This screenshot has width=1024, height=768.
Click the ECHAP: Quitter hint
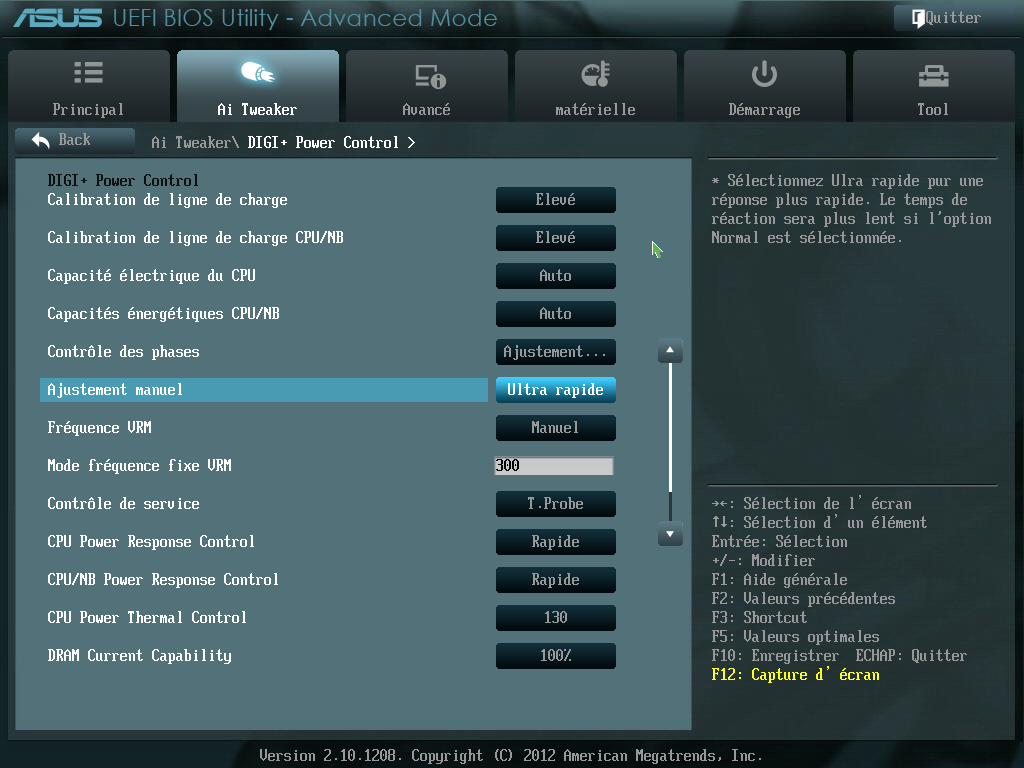pos(912,656)
